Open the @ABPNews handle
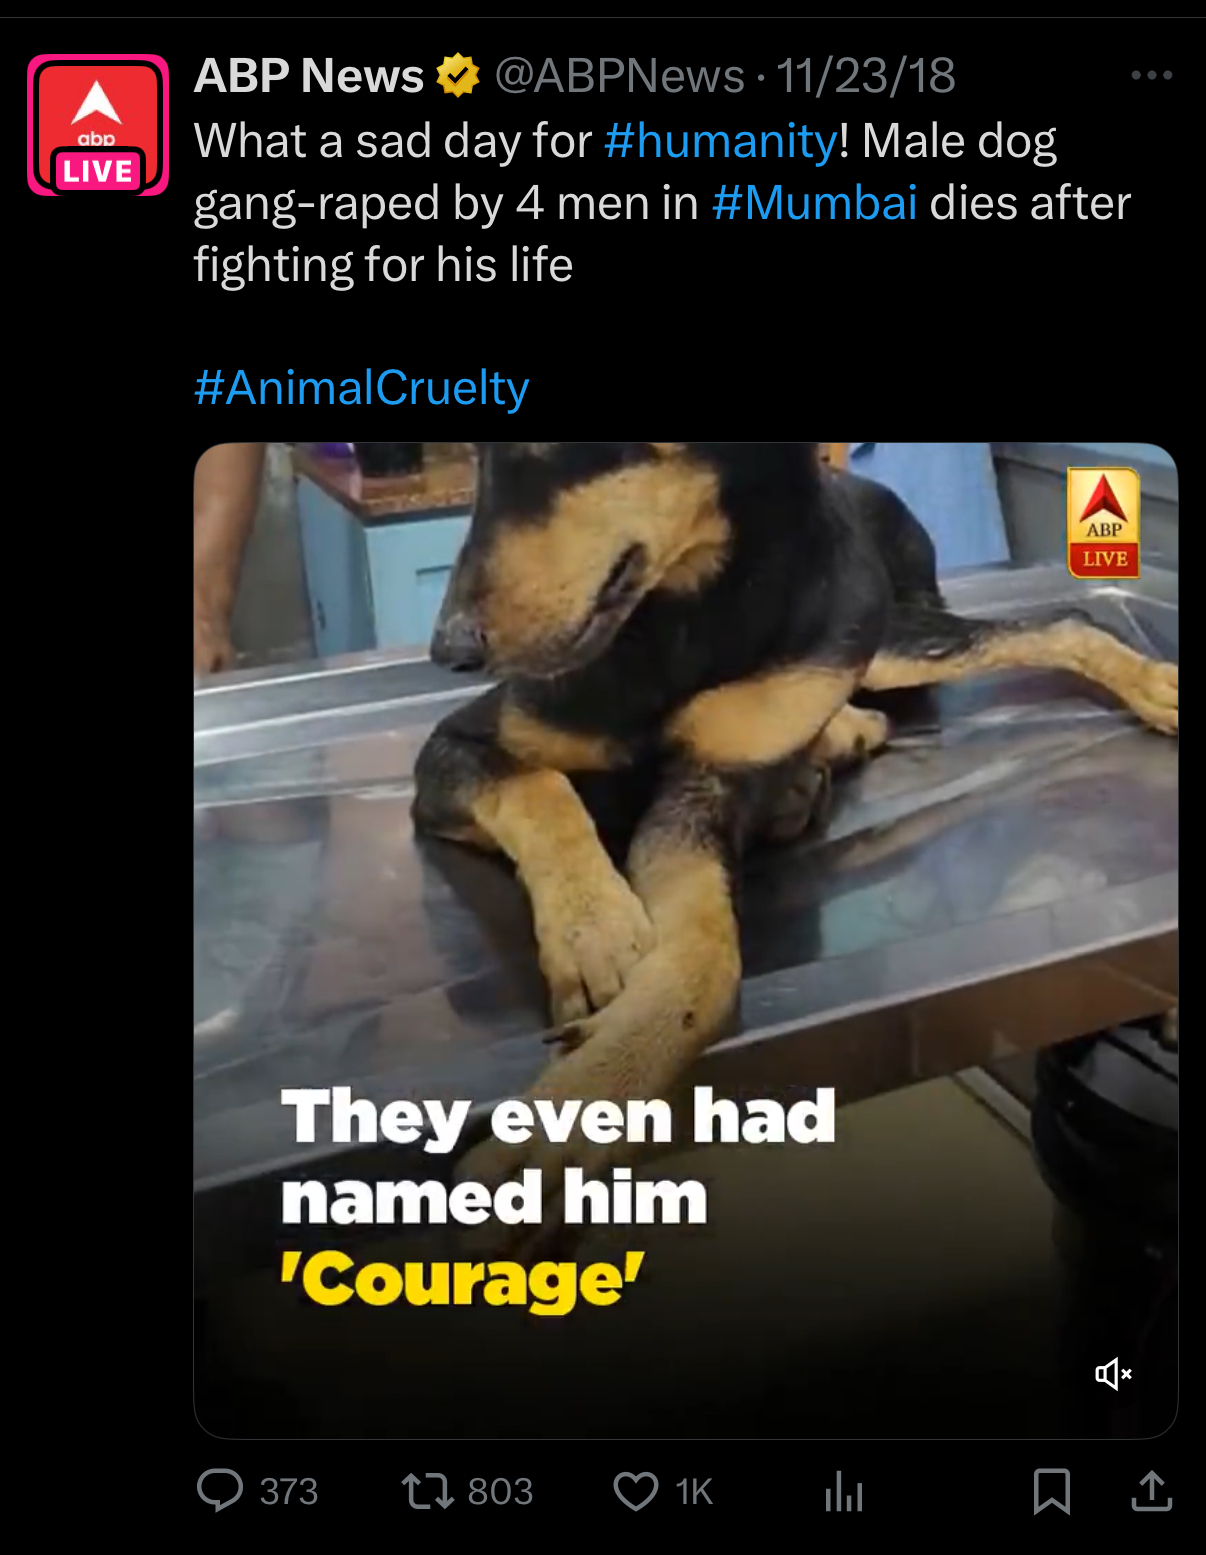This screenshot has height=1555, width=1206. coord(620,76)
